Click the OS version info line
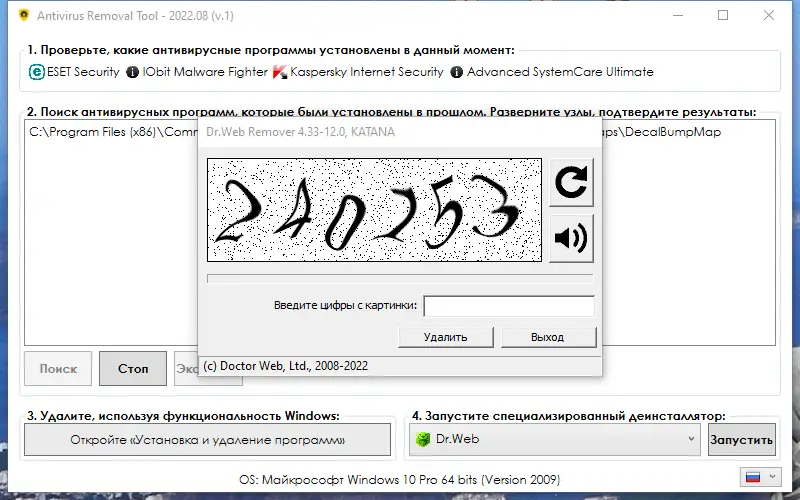The image size is (800, 500). [399, 480]
